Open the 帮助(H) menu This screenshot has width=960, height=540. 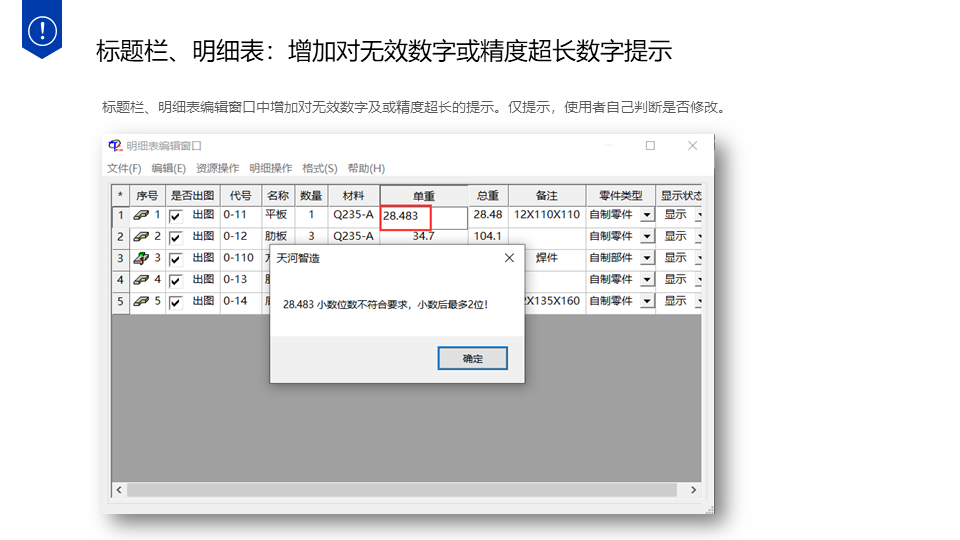366,168
